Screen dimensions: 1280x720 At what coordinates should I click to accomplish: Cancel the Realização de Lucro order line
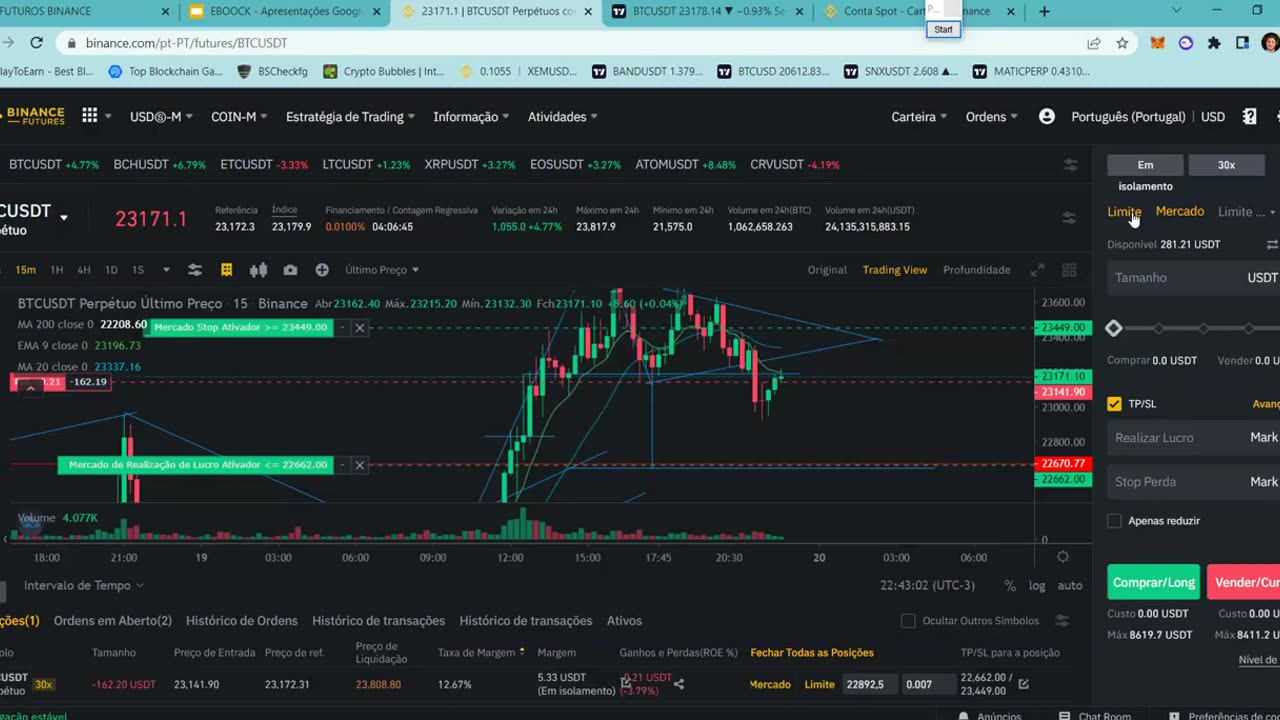click(x=360, y=465)
